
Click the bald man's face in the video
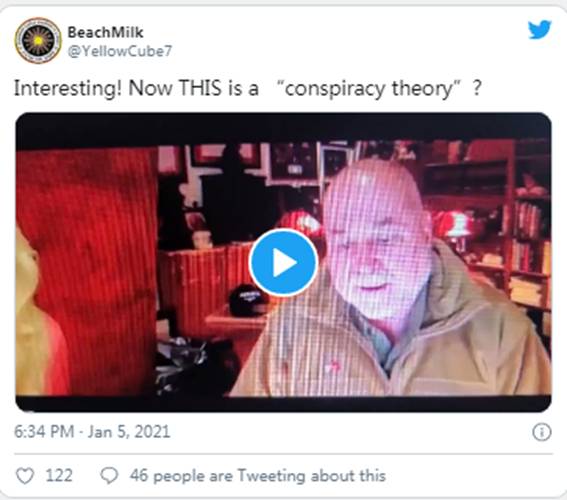coord(376,242)
